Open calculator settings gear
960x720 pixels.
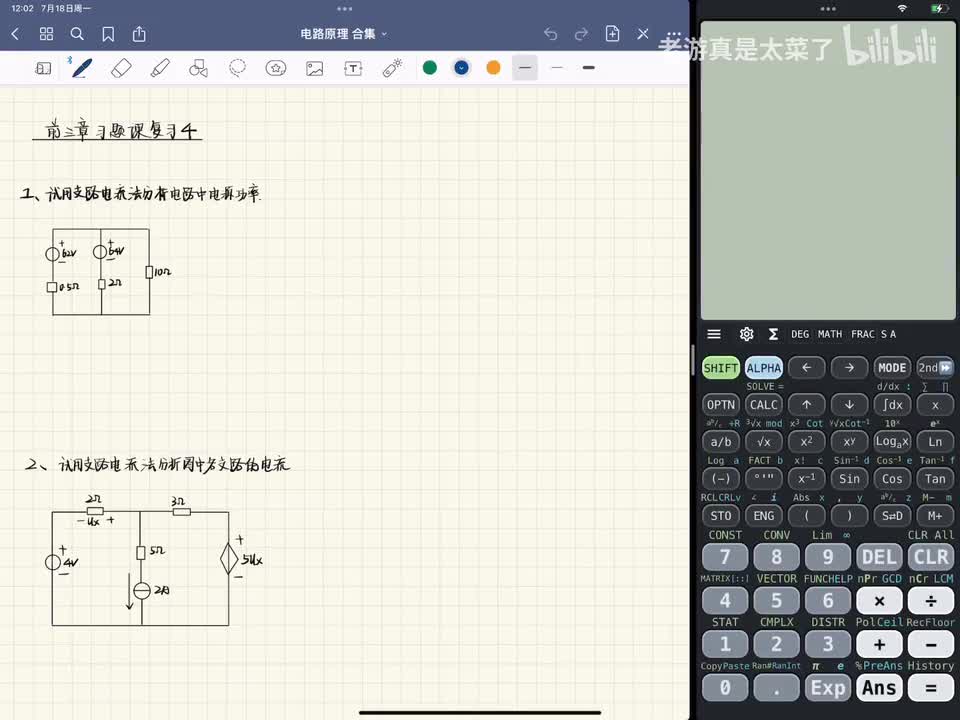(x=746, y=334)
